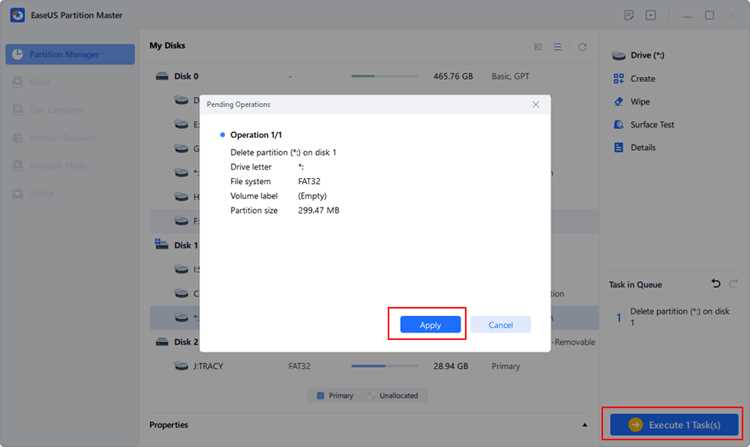Click the J:TRACY usage bar
The width and height of the screenshot is (750, 447).
(385, 366)
